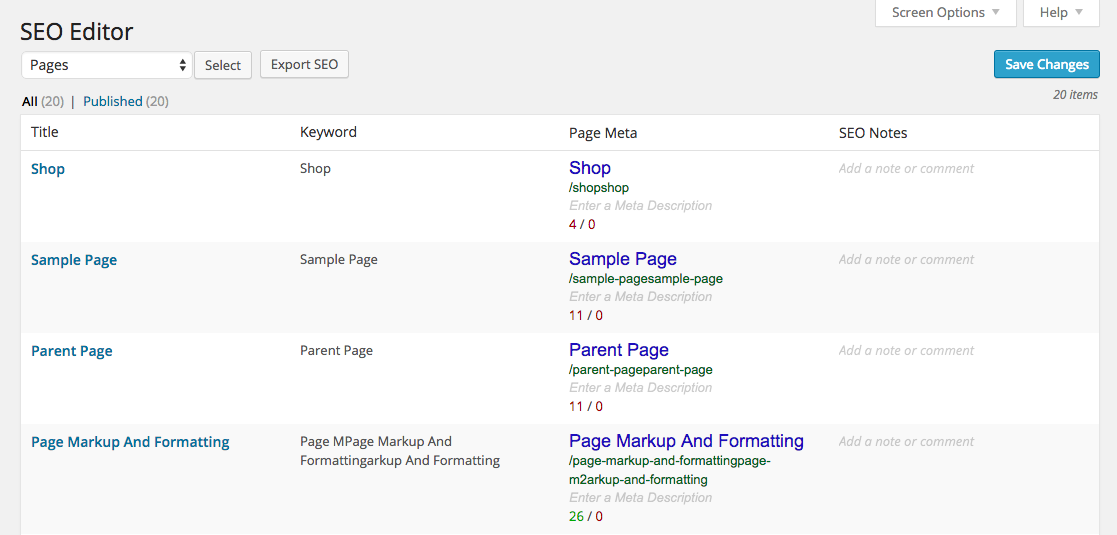Screen dimensions: 1117x535
Task: Add meta description for Page Markup And Formatting
Action: [x=640, y=498]
